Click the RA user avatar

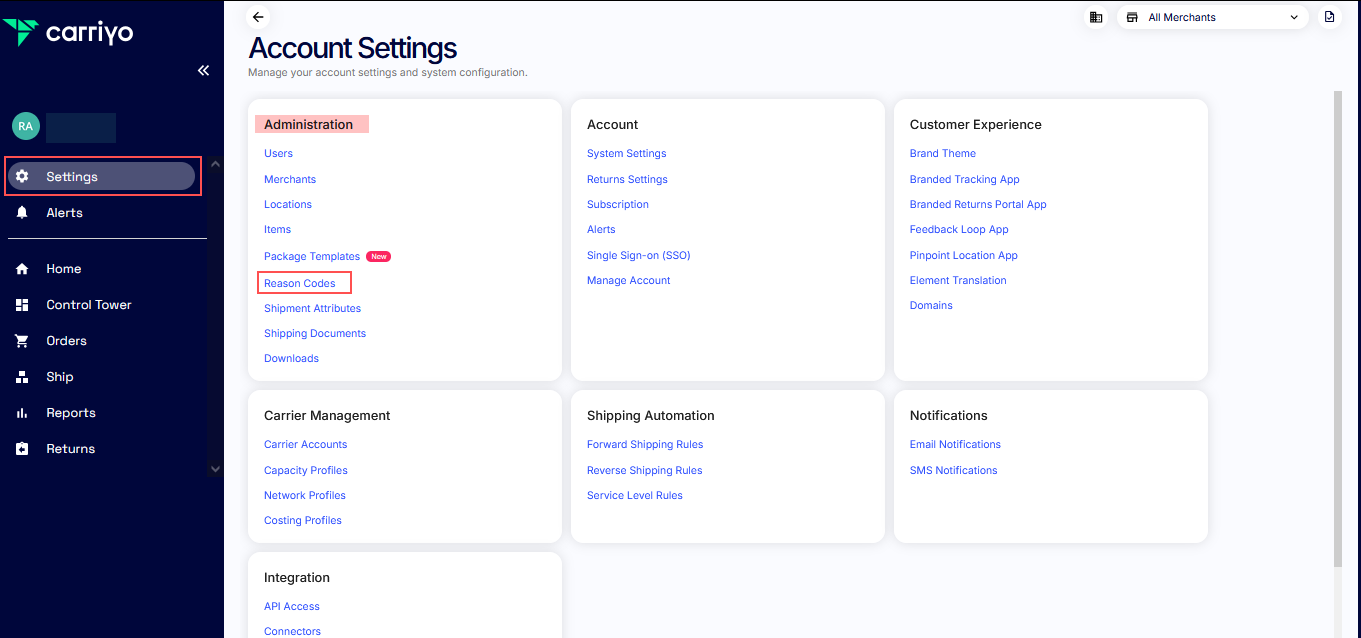[25, 126]
